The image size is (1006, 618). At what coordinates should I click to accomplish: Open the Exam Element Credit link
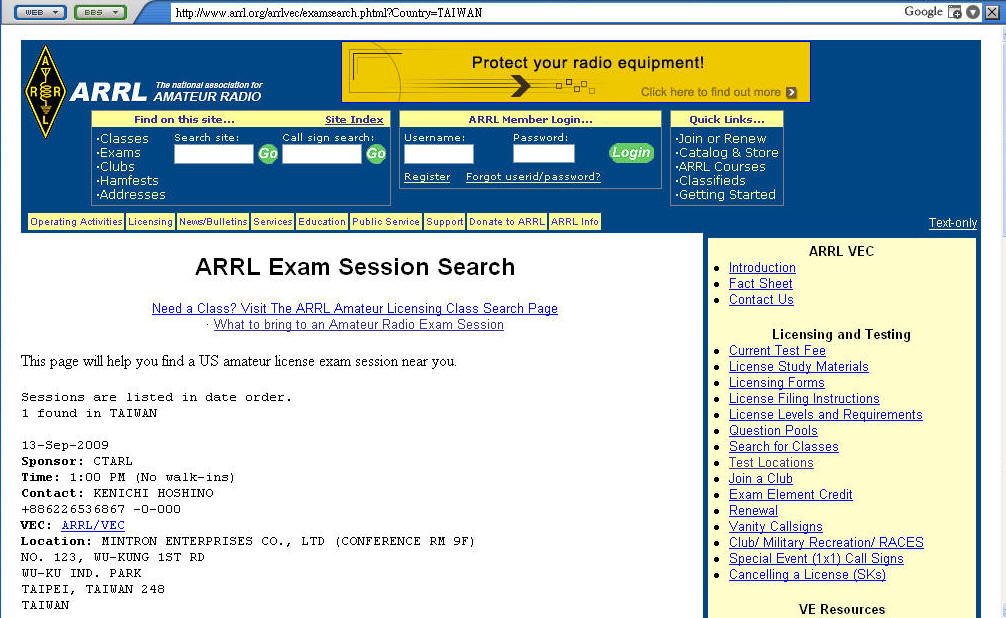[x=790, y=495]
